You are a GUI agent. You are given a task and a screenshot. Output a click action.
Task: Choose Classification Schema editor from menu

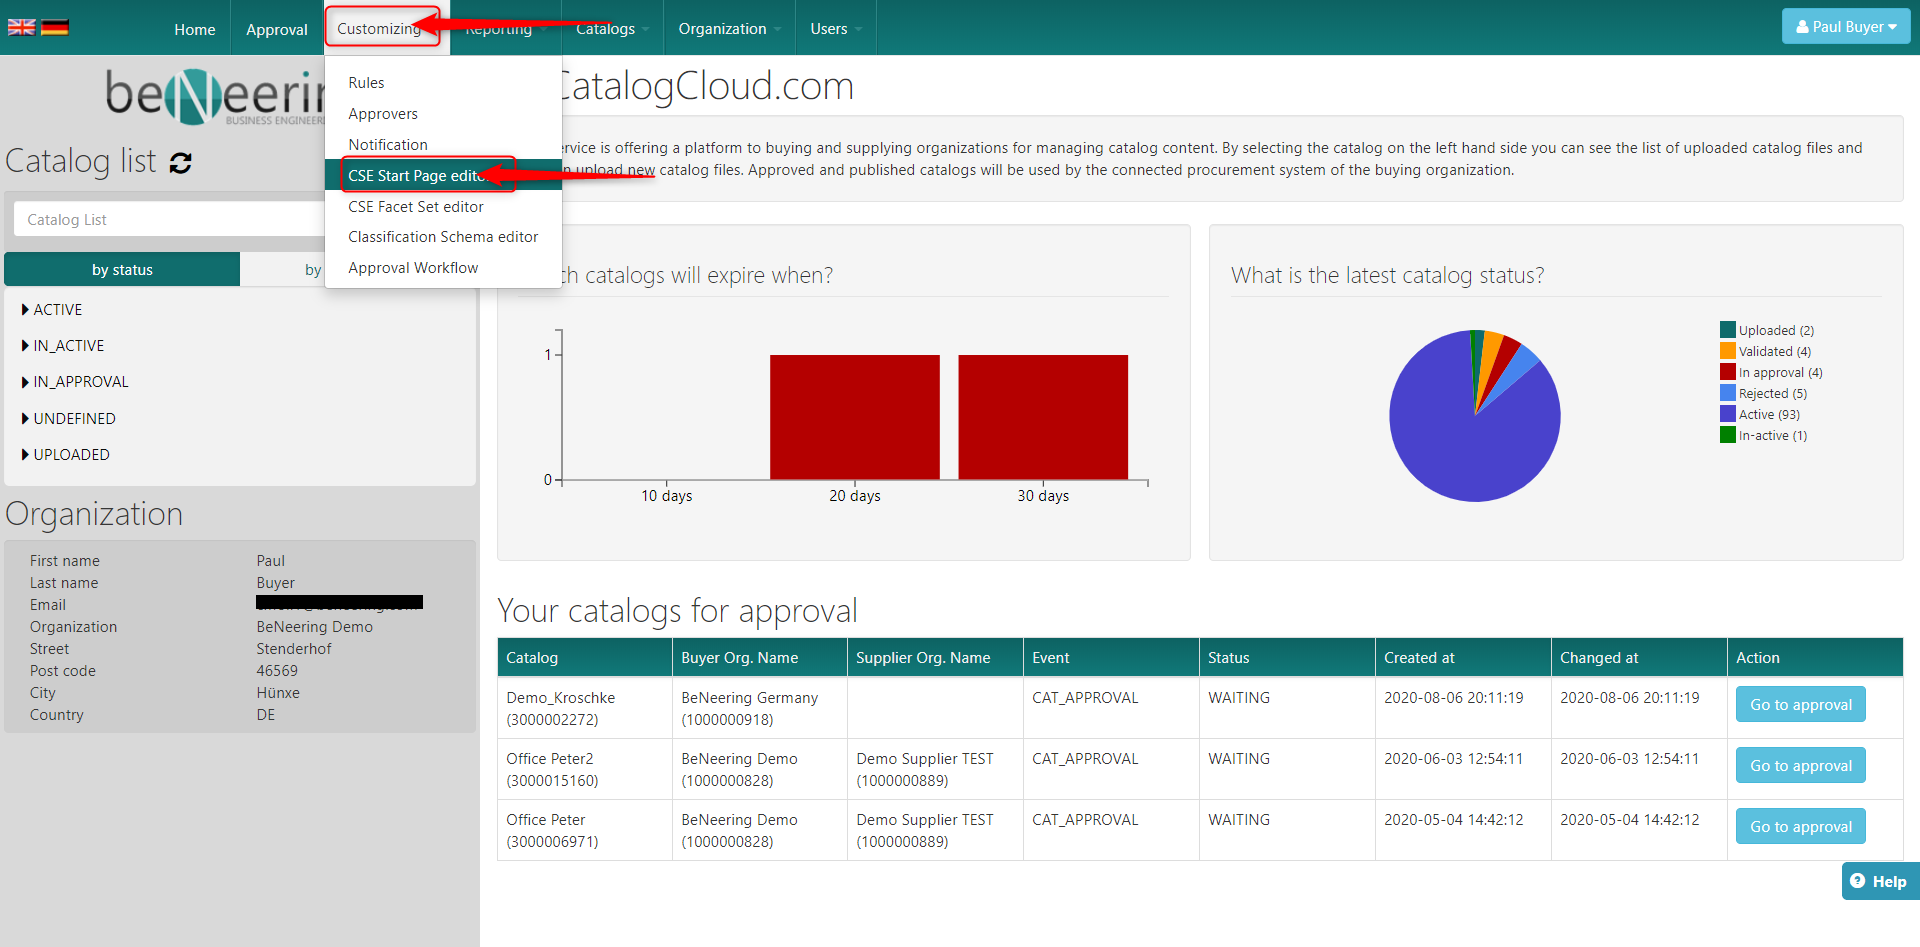443,237
